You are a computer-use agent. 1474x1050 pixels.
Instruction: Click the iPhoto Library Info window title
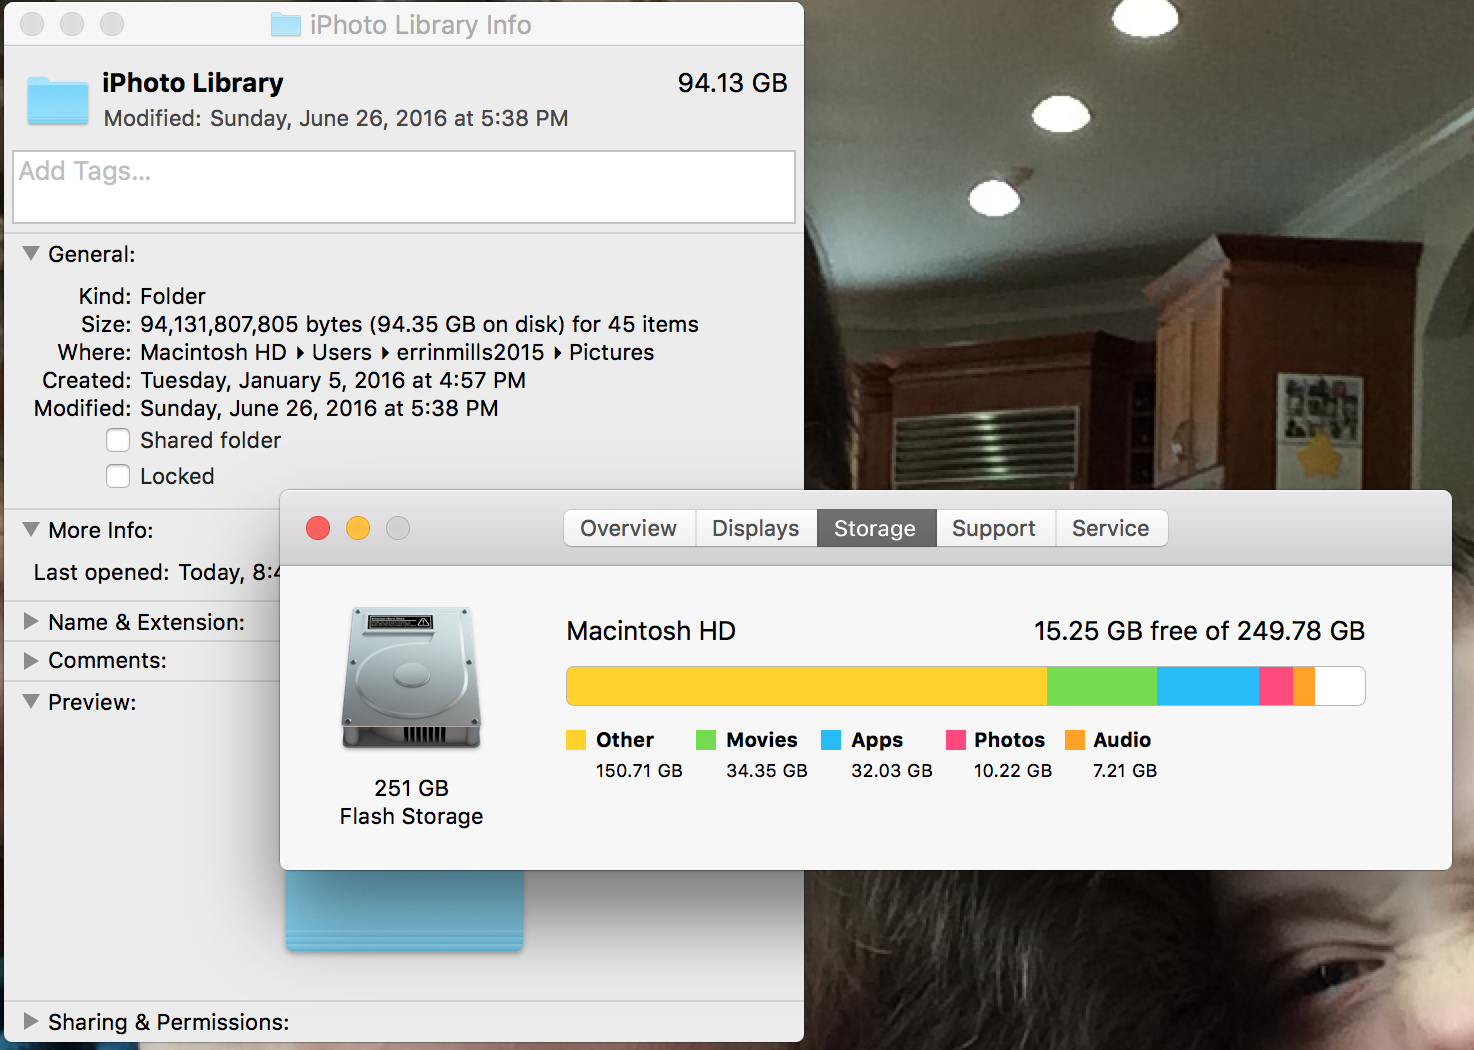(x=420, y=25)
